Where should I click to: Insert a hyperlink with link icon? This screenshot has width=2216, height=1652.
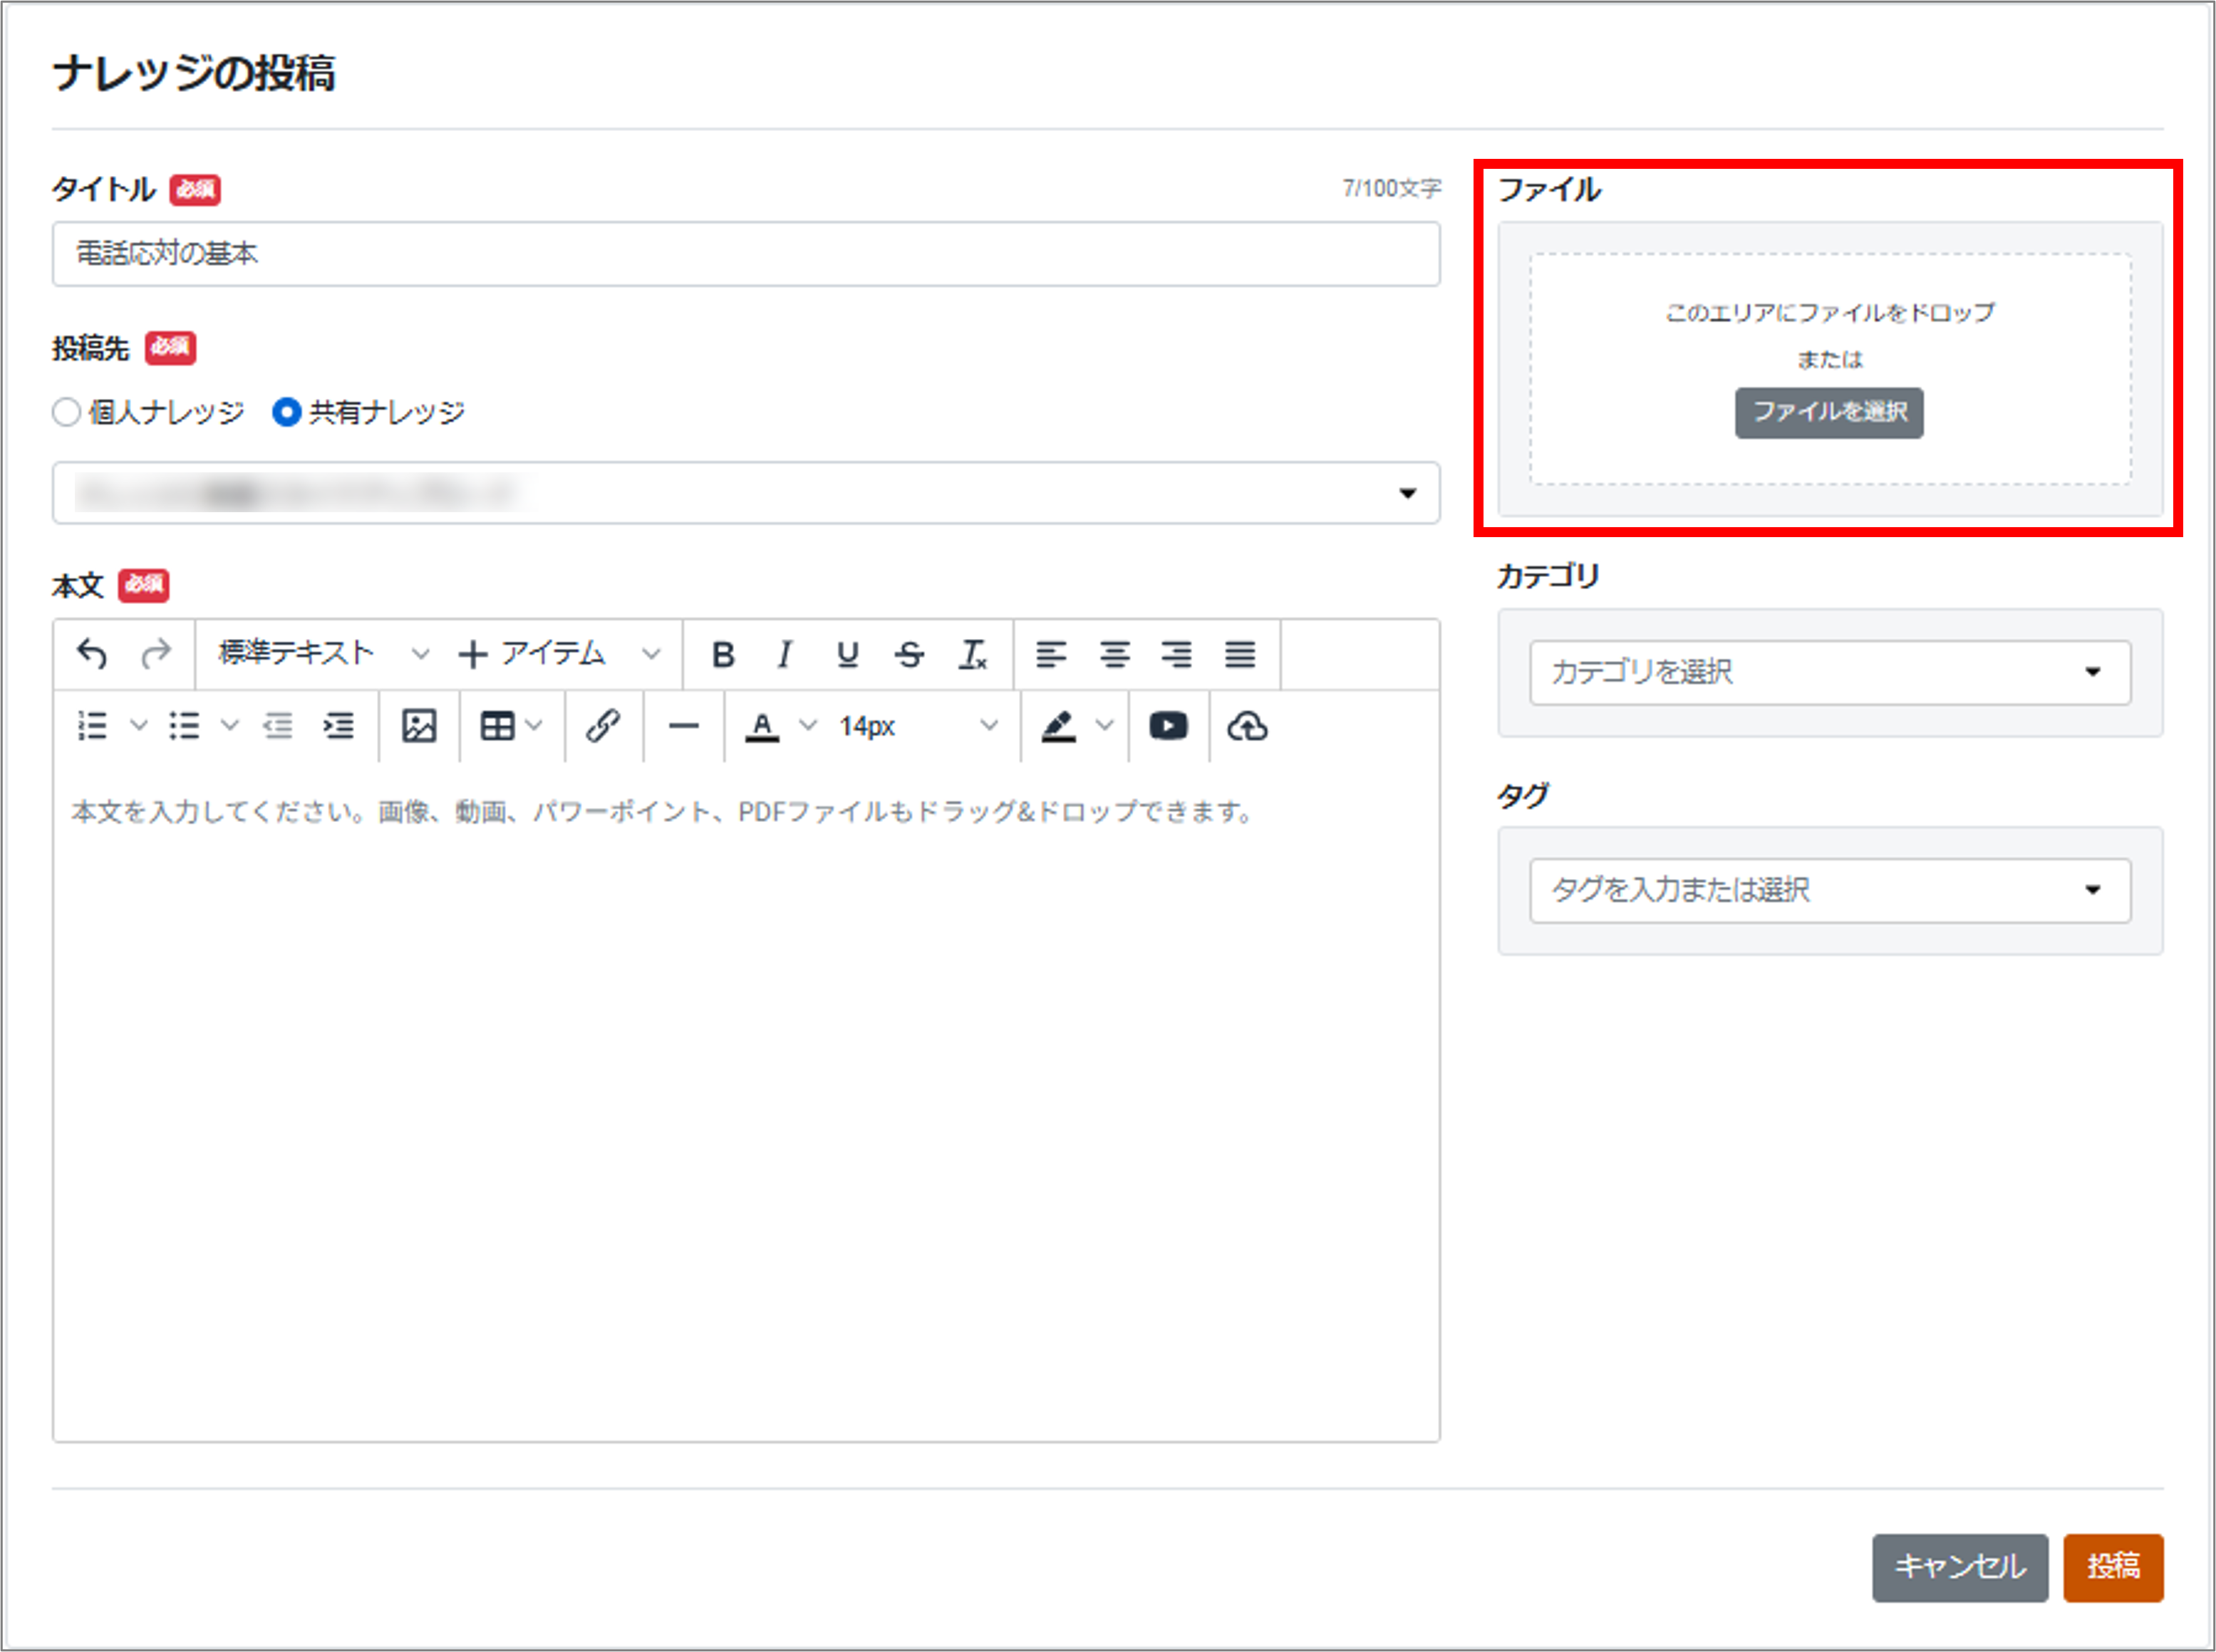(603, 726)
